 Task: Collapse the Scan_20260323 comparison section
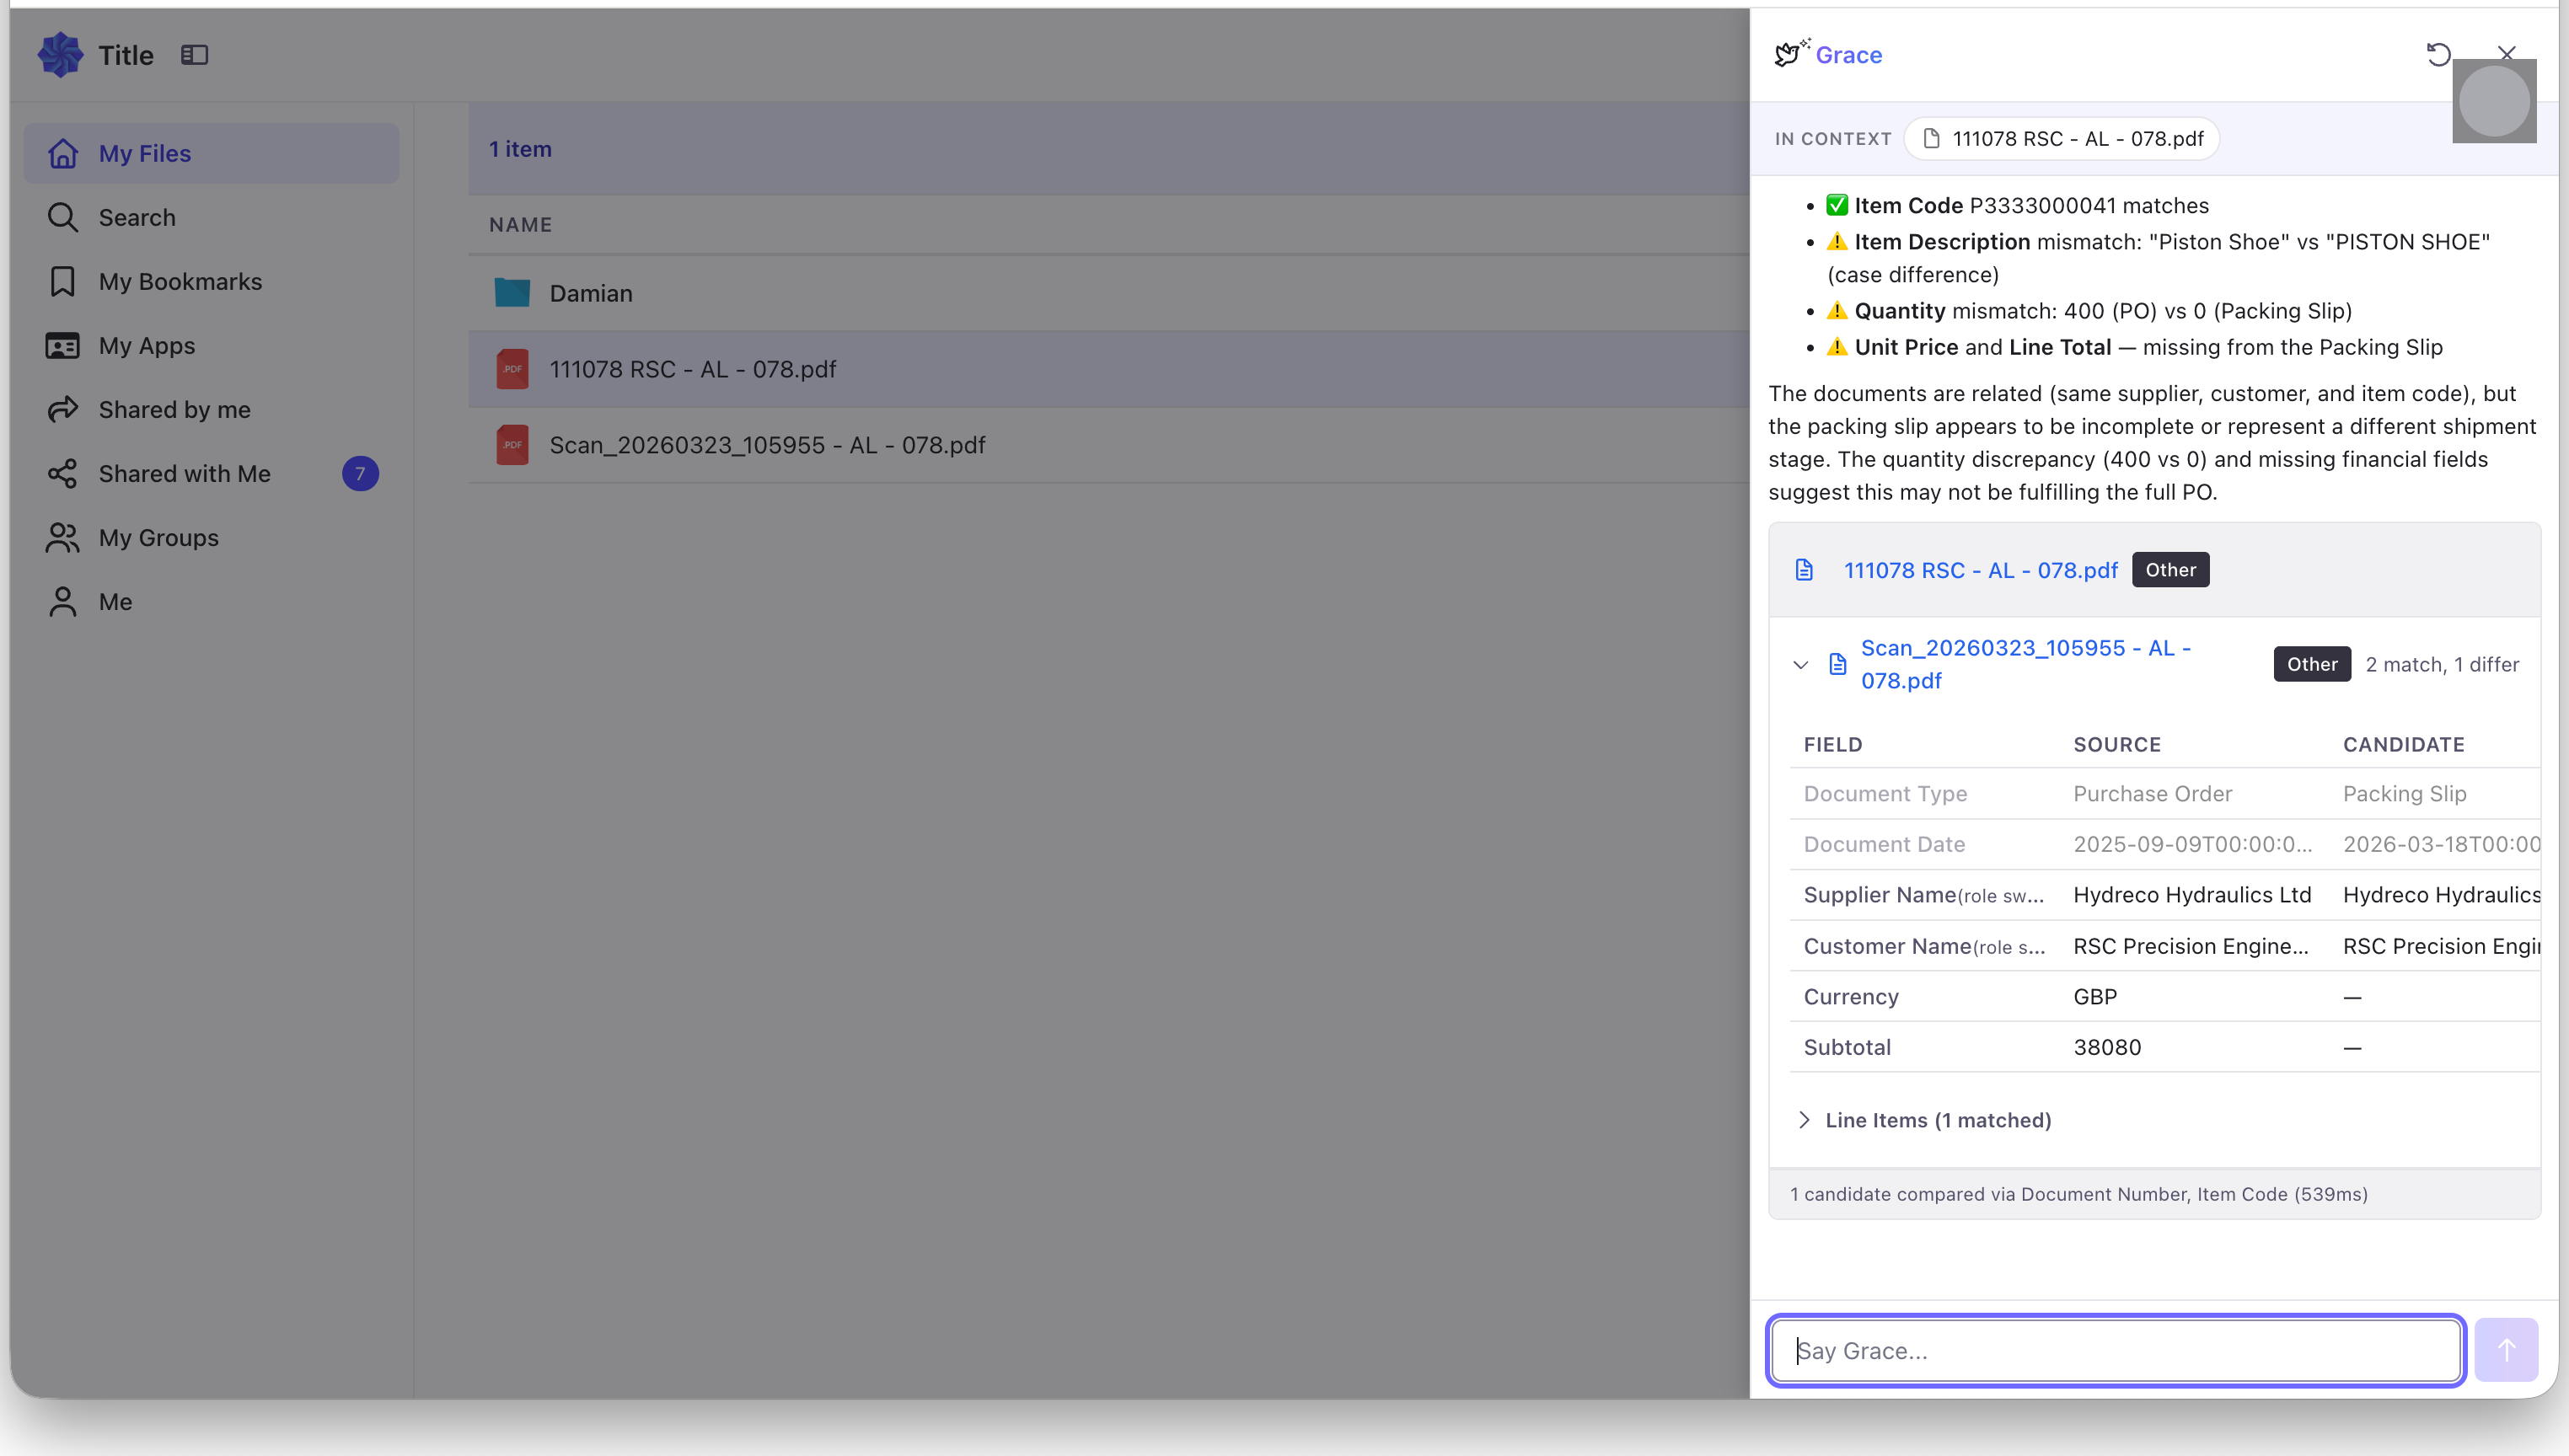(x=1801, y=664)
